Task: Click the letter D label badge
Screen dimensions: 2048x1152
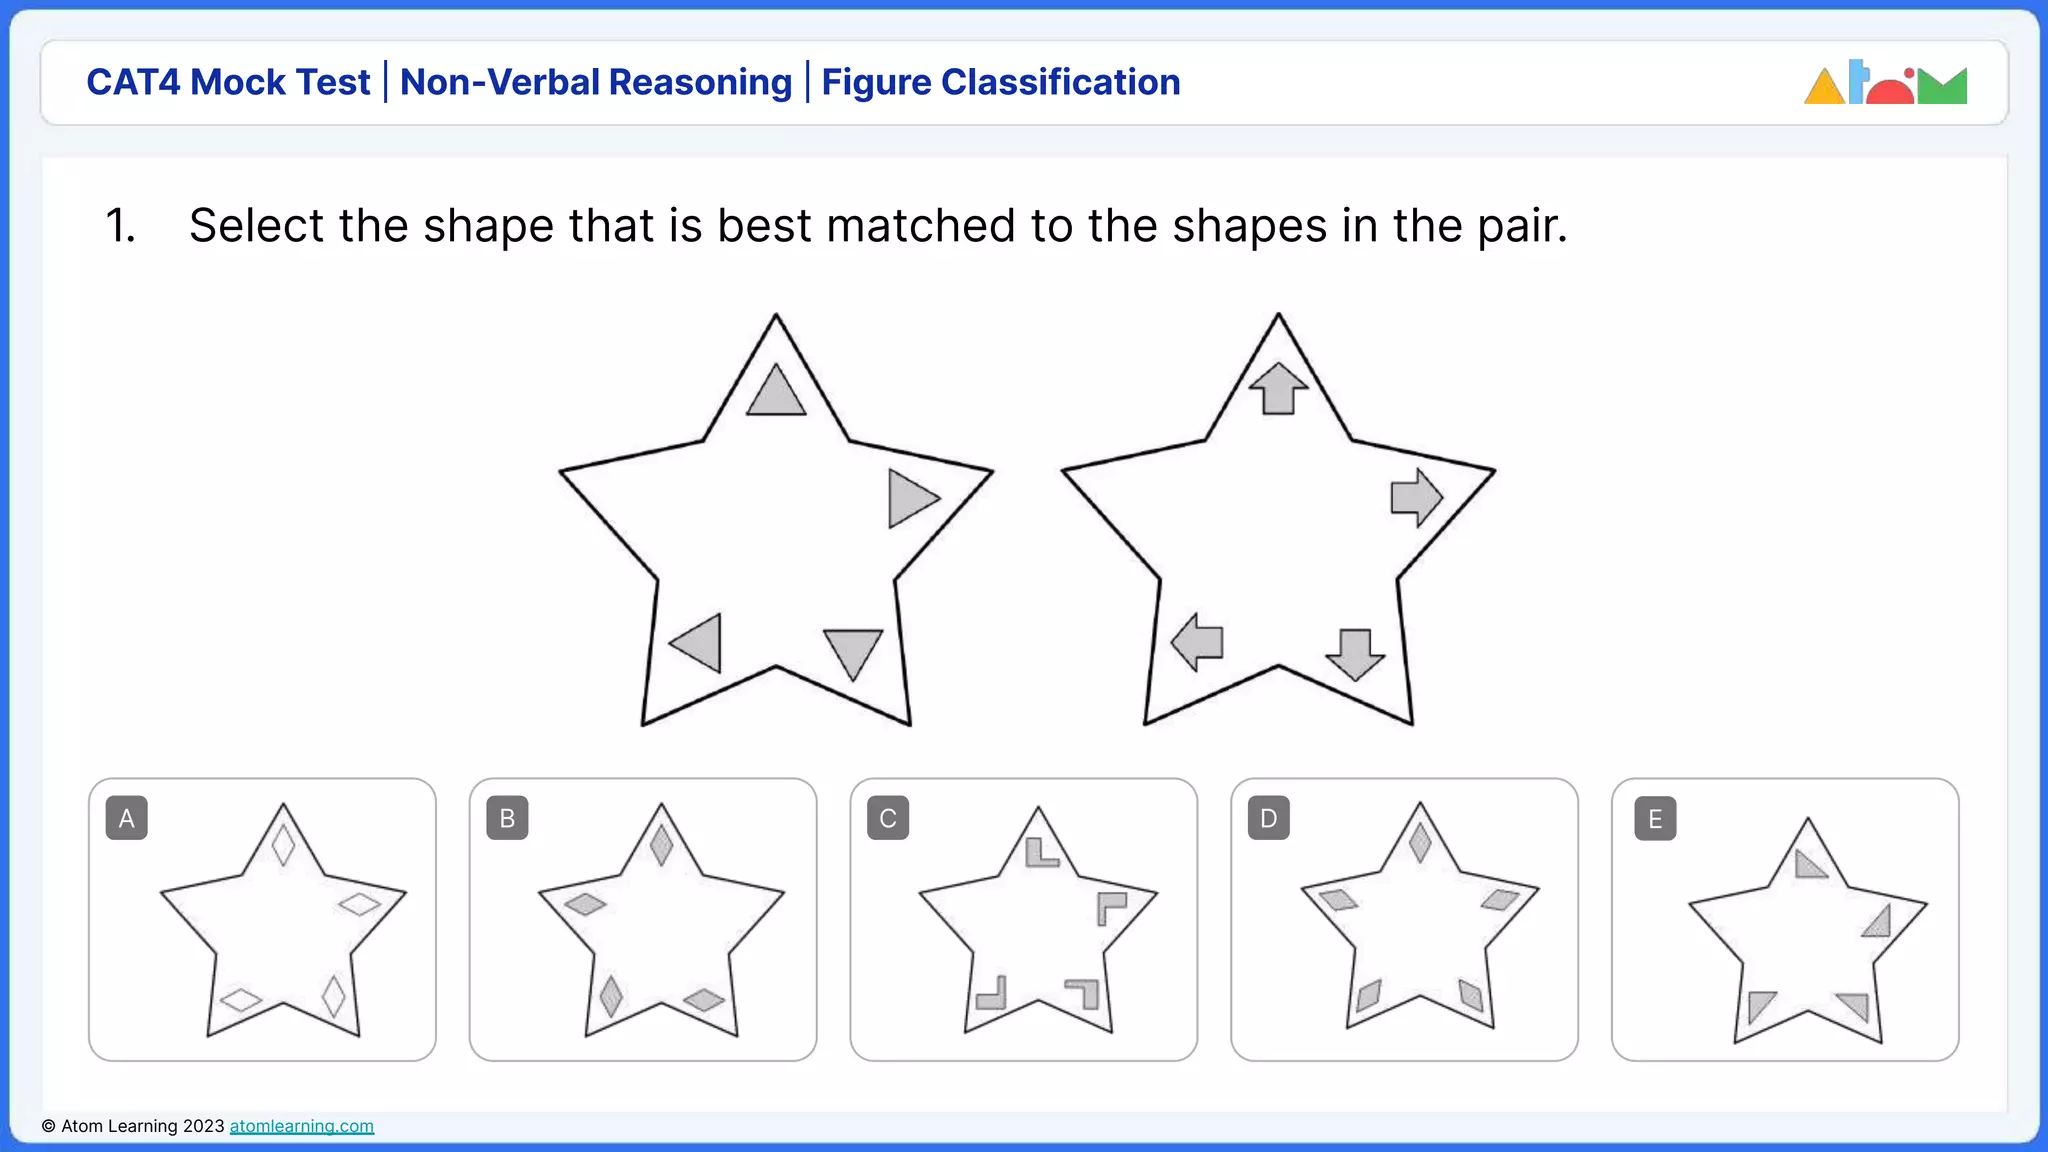Action: pyautogui.click(x=1269, y=818)
